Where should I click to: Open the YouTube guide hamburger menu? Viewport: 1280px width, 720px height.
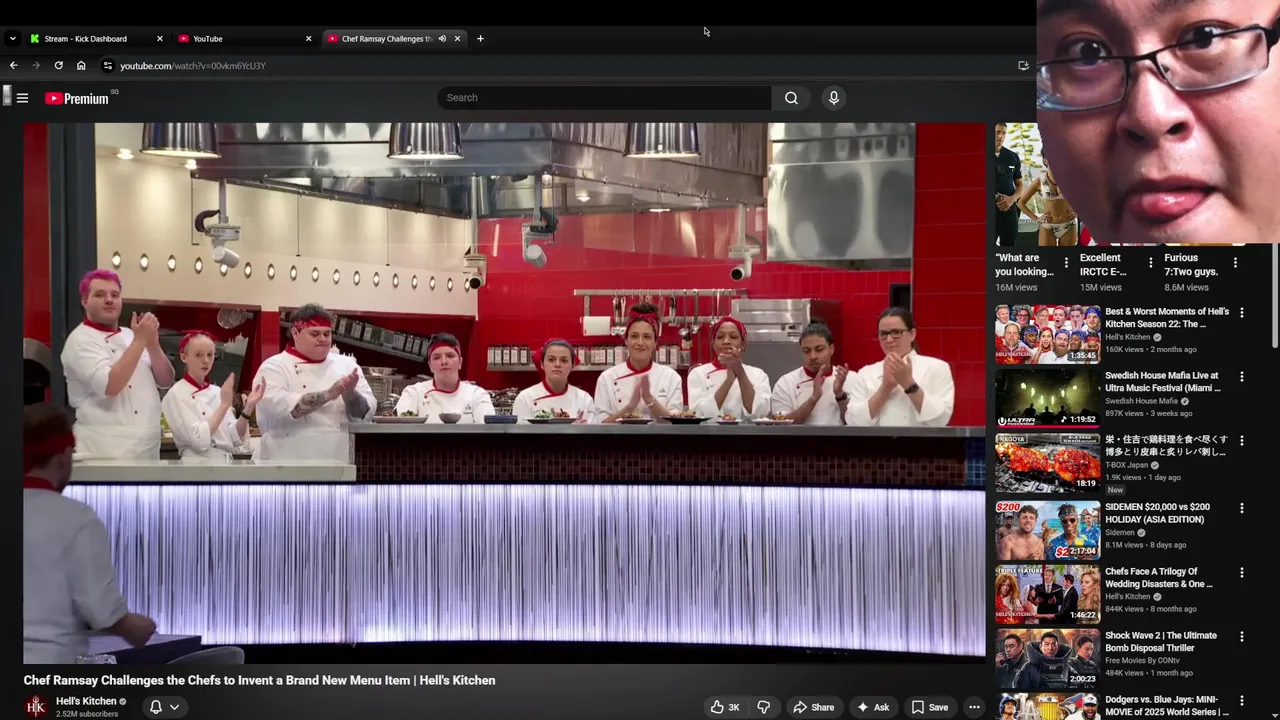pyautogui.click(x=22, y=98)
